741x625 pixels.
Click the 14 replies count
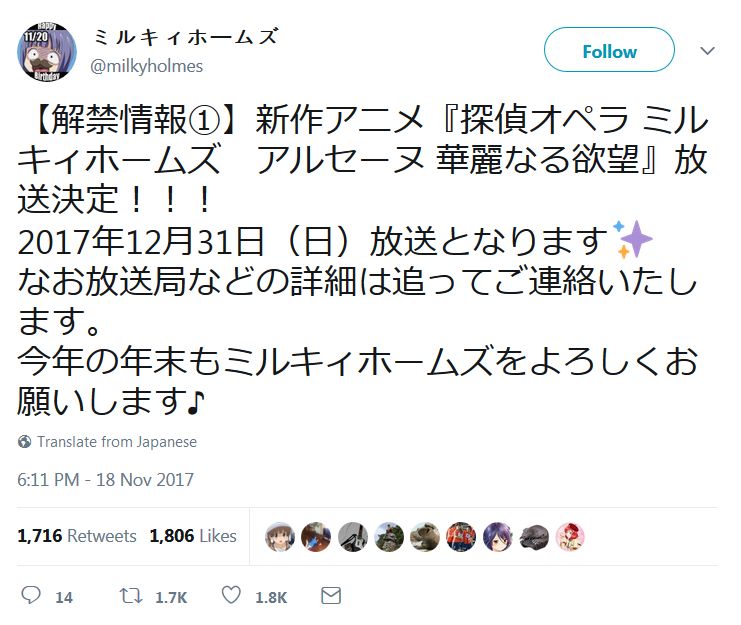pos(64,597)
